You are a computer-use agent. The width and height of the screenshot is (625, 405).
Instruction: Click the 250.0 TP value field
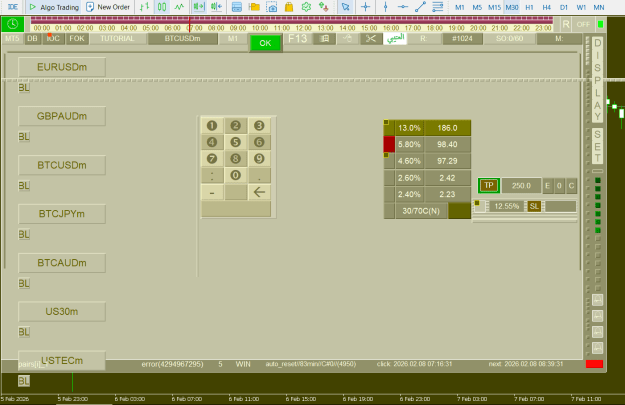(521, 185)
